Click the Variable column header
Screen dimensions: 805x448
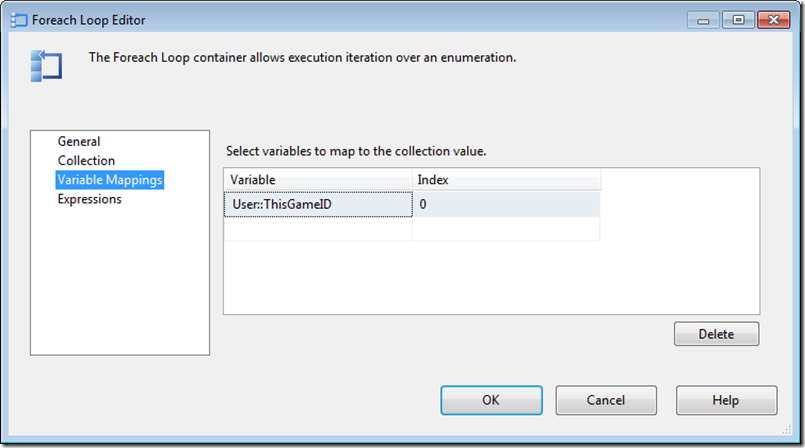pyautogui.click(x=317, y=180)
